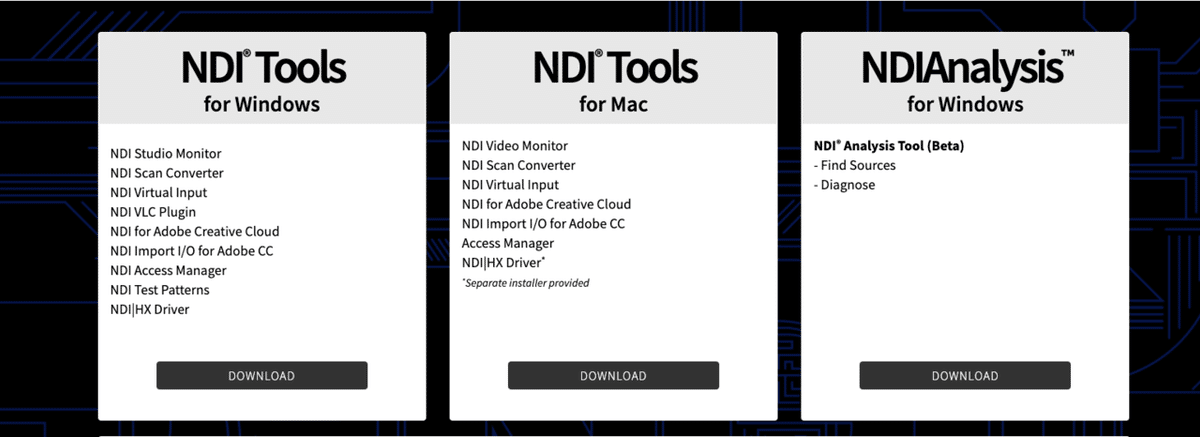Select 'NDI Import I/O for Adobe CC' in Mac card
The width and height of the screenshot is (1200, 437).
pyautogui.click(x=544, y=224)
